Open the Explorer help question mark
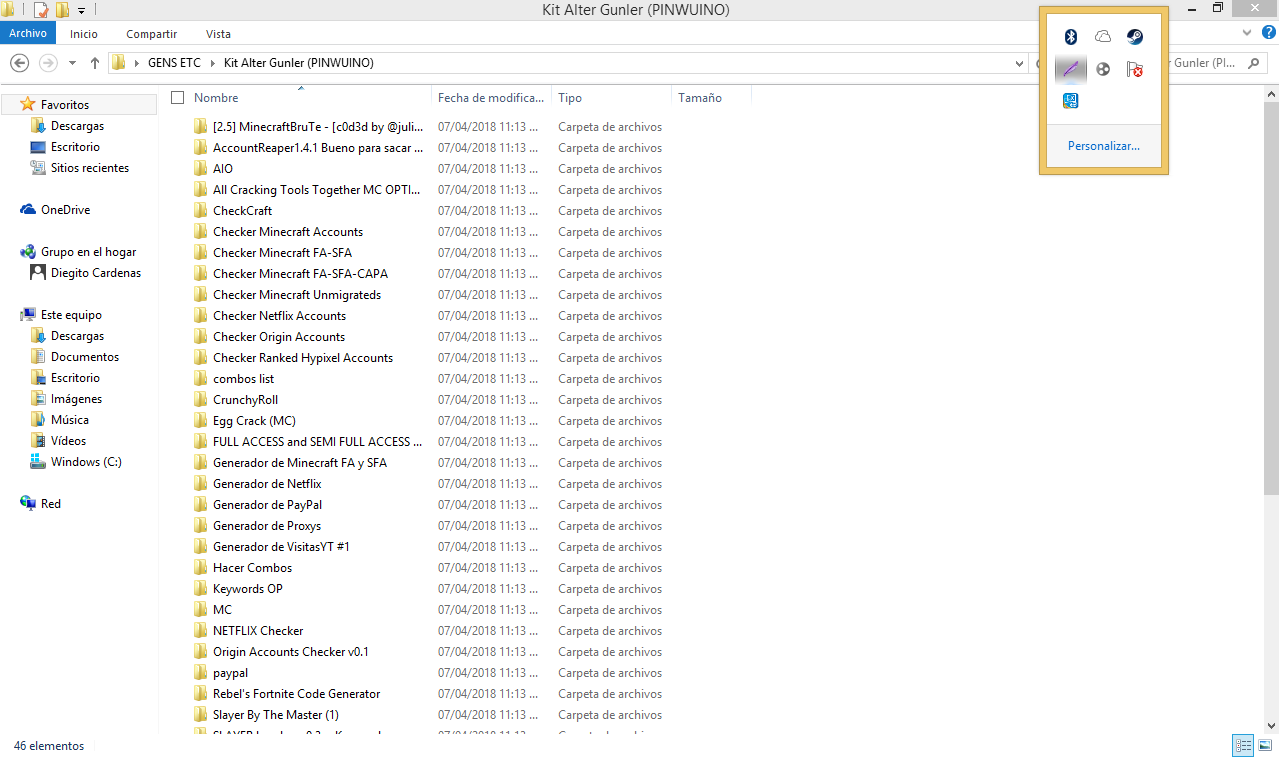This screenshot has width=1279, height=757. click(1269, 33)
